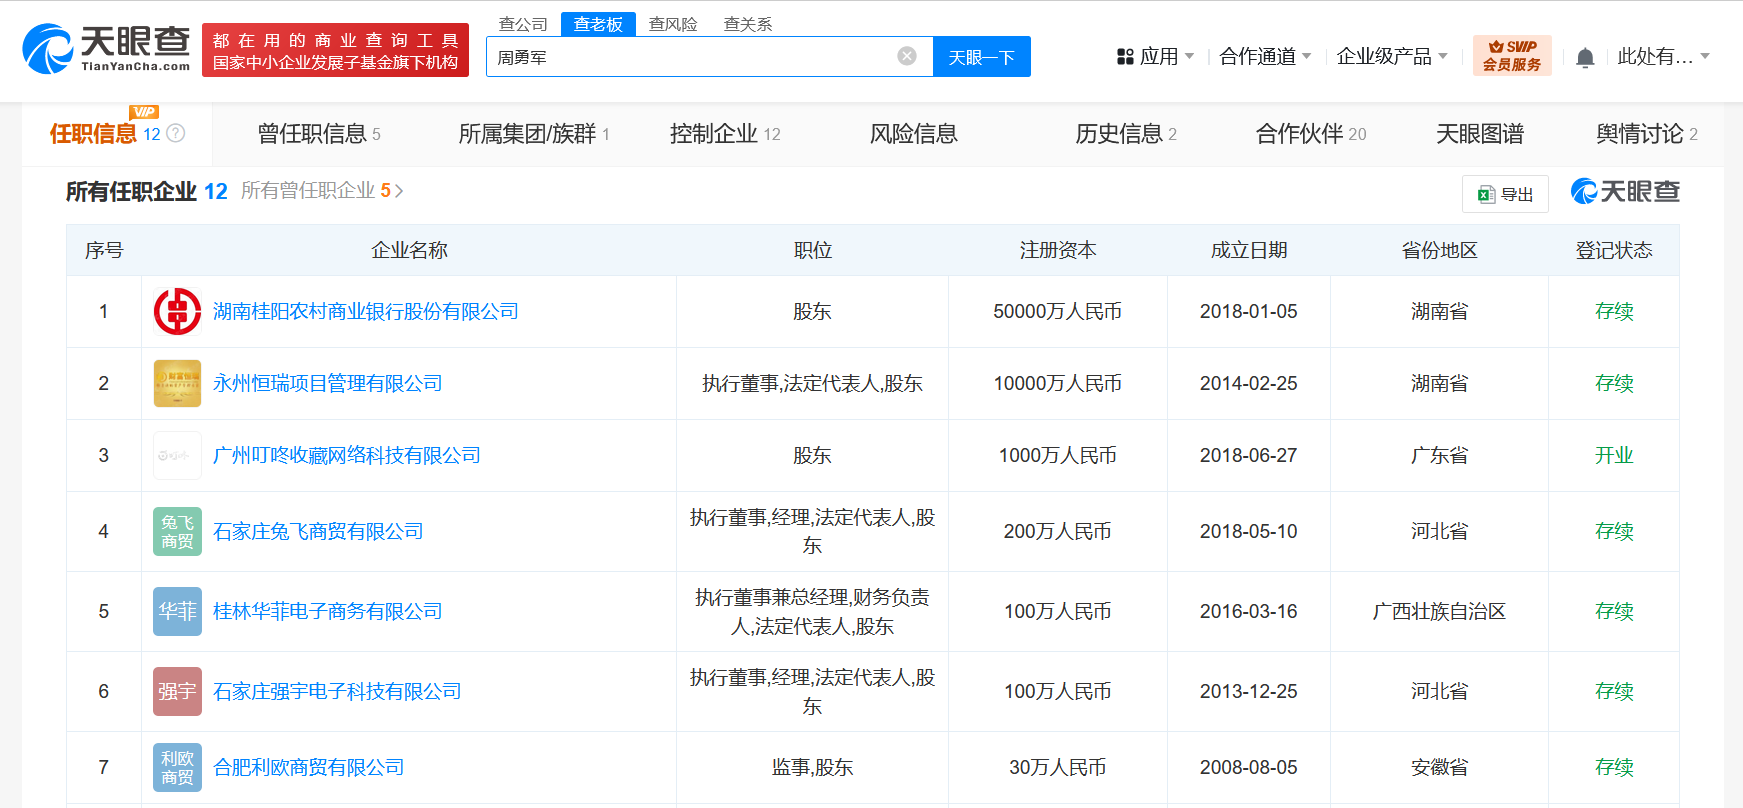
Task: Open 广州叮咚收藏网络科技有限公司 link
Action: (347, 455)
